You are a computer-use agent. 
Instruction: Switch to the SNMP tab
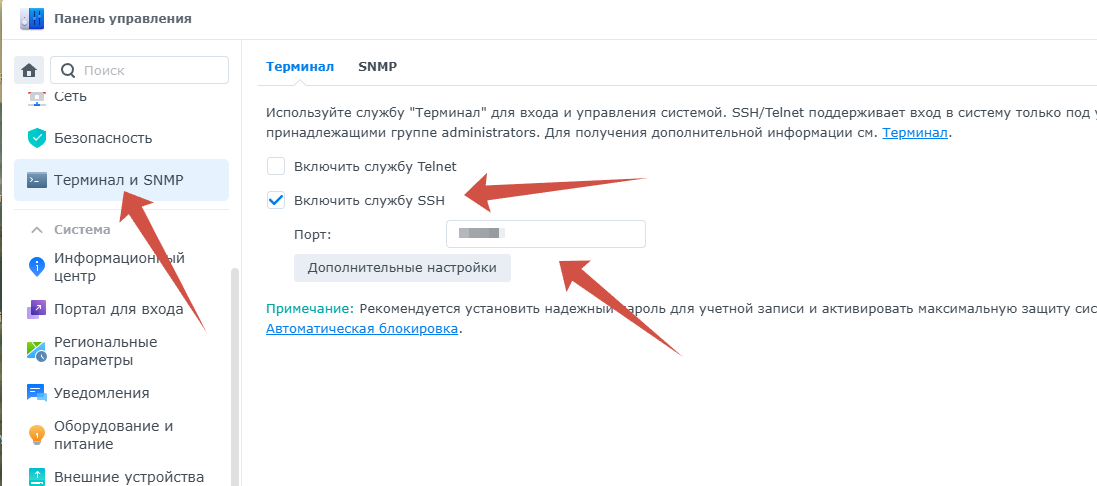[377, 67]
